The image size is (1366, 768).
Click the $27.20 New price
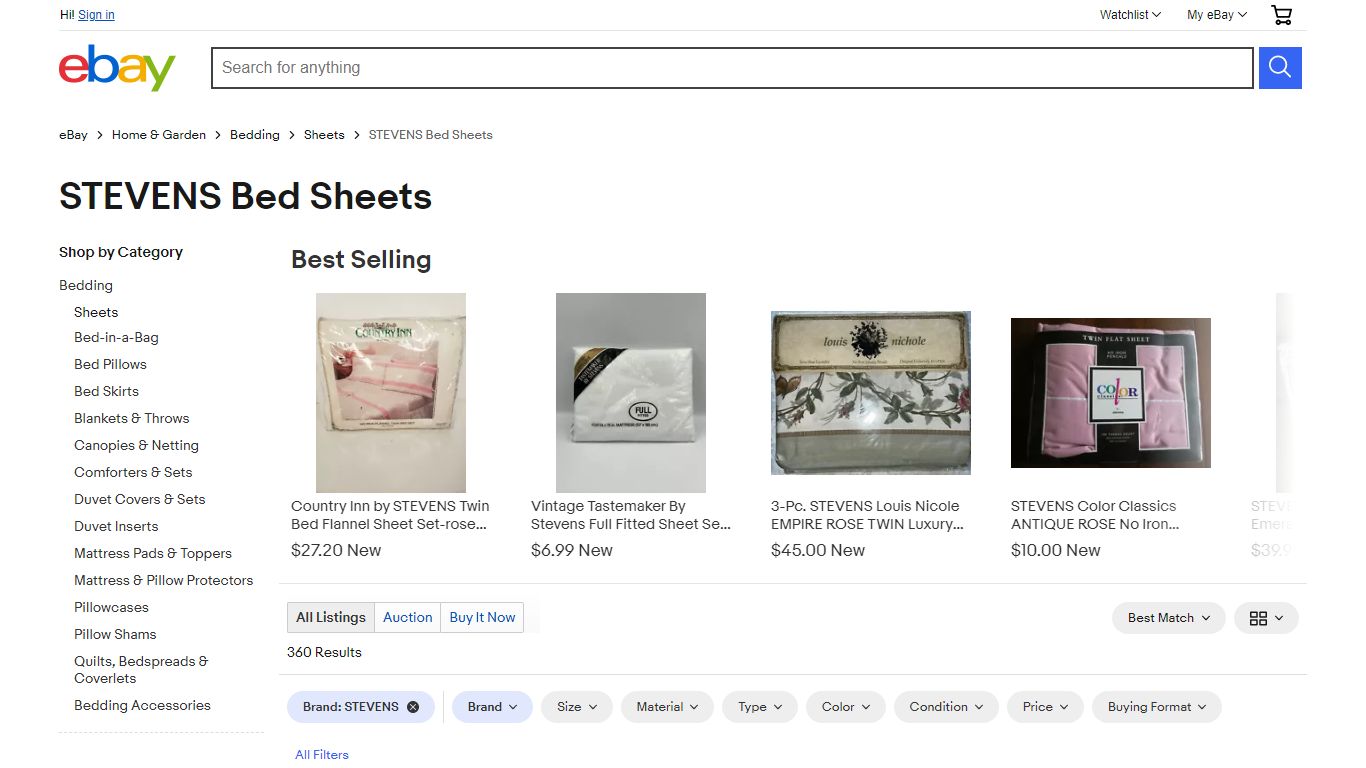click(x=336, y=551)
